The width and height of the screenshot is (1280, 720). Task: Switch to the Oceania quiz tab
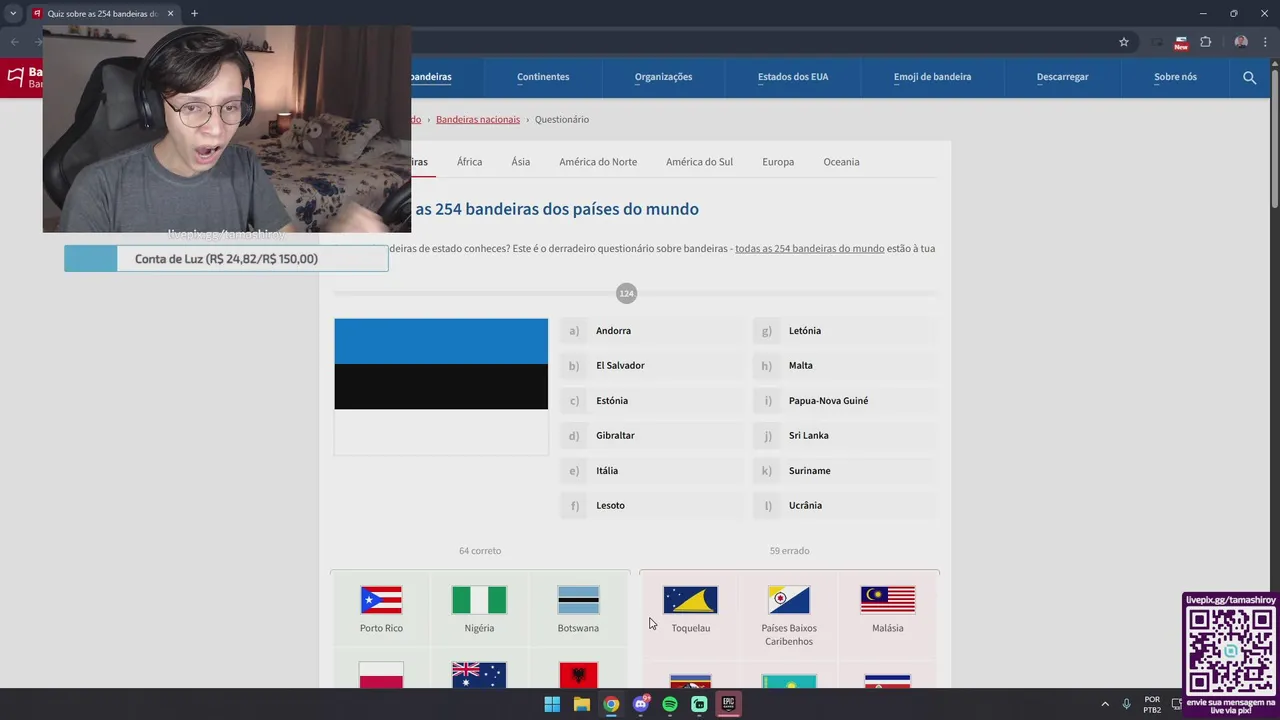point(841,162)
